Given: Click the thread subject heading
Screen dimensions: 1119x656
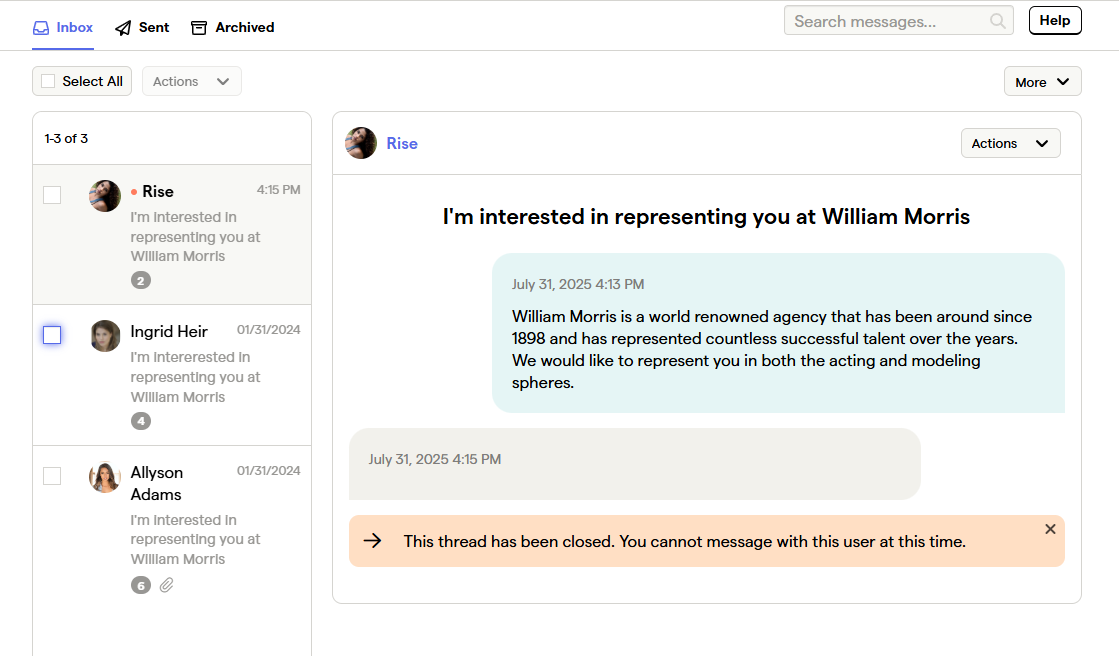Looking at the screenshot, I should tap(706, 216).
